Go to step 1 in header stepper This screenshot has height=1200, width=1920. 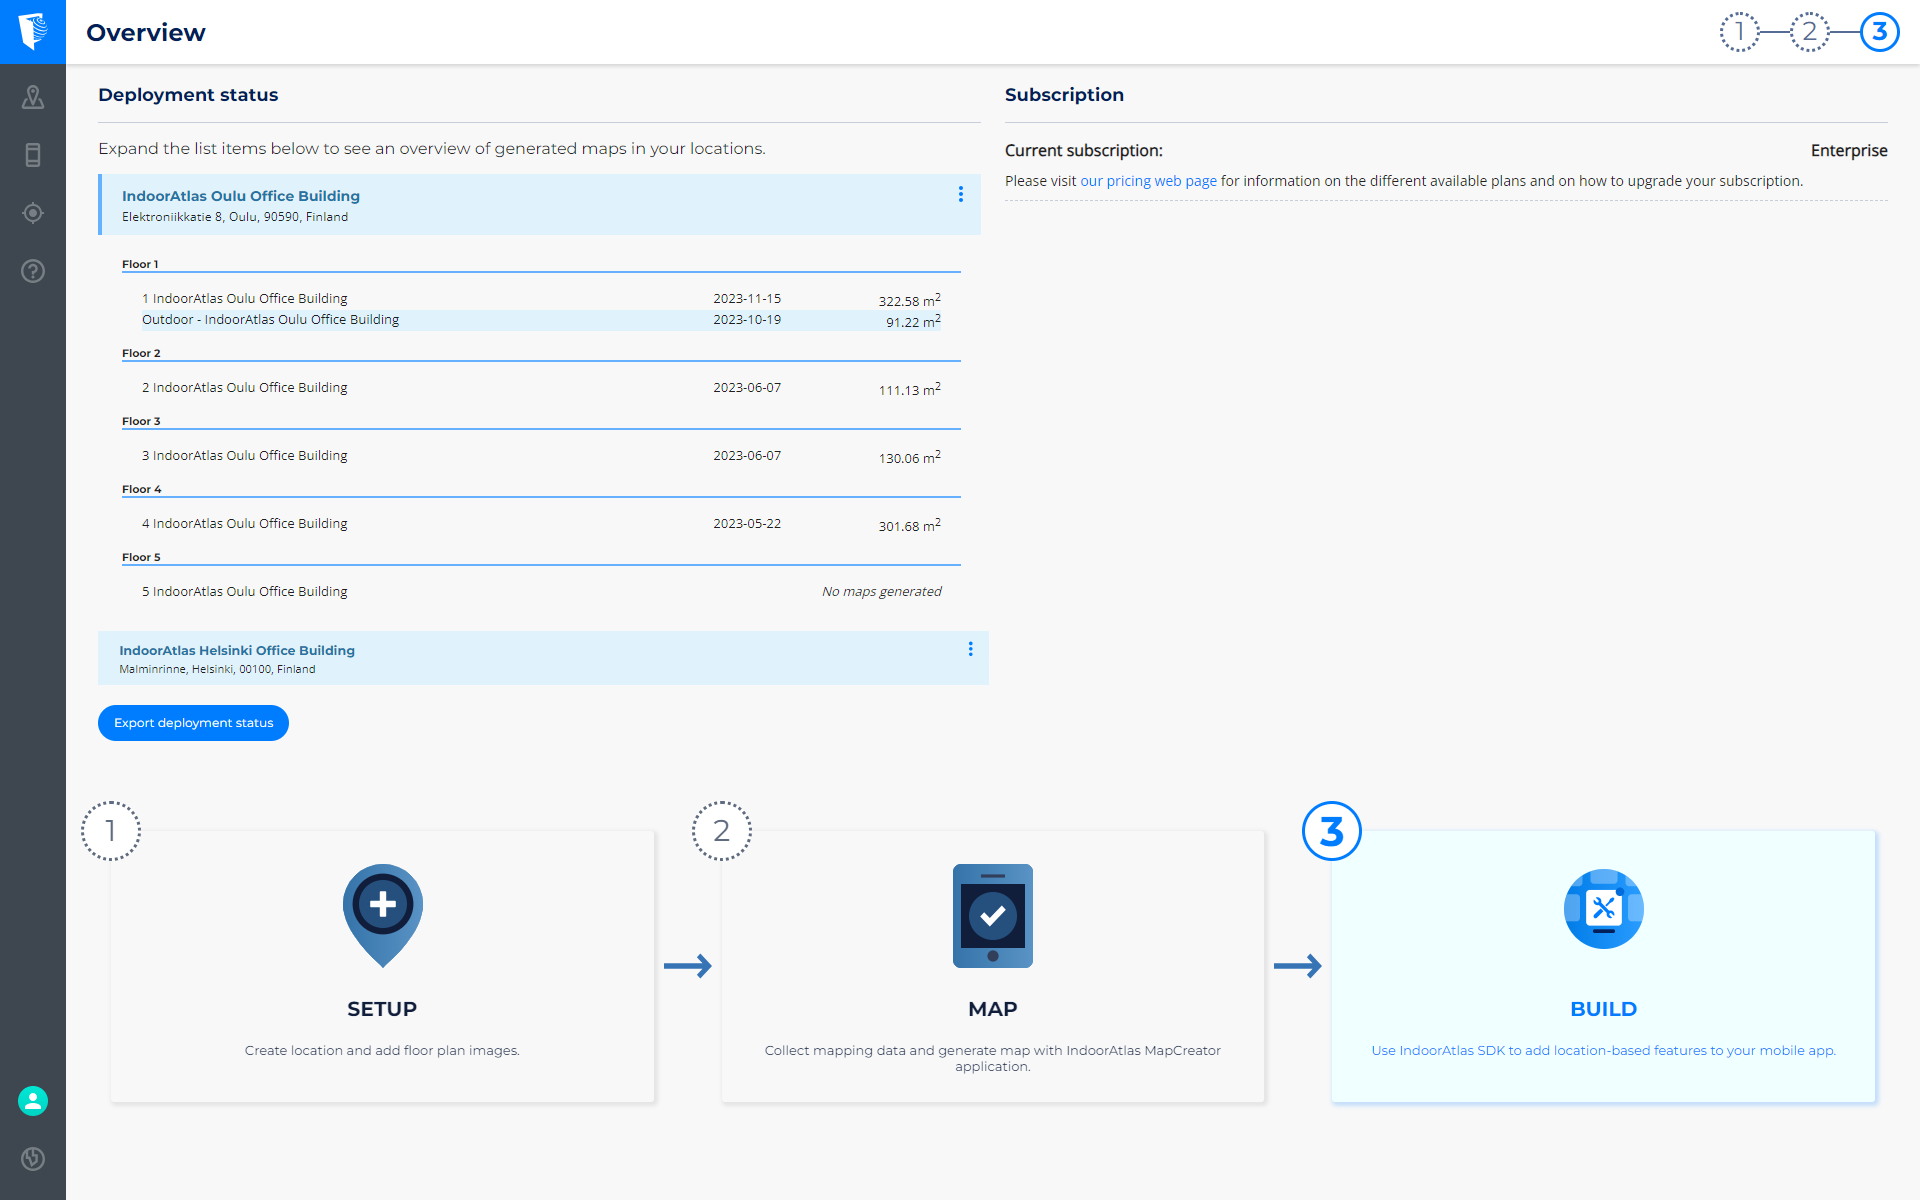click(x=1739, y=32)
